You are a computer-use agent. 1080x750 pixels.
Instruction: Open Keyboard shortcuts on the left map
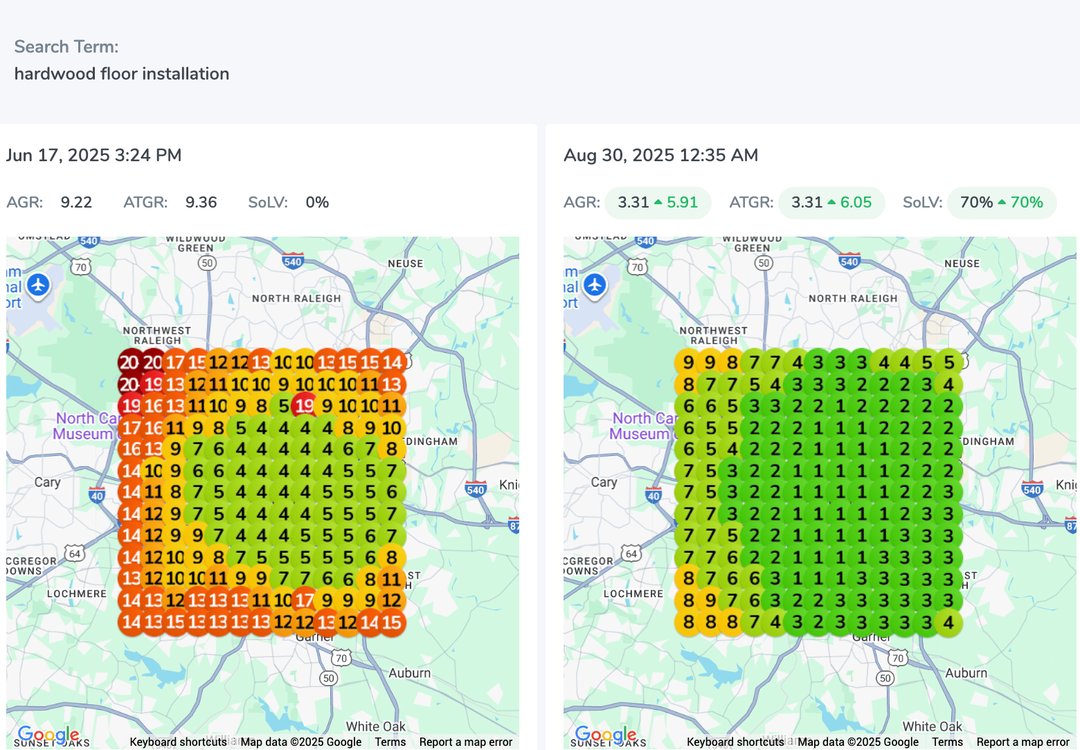coord(178,742)
